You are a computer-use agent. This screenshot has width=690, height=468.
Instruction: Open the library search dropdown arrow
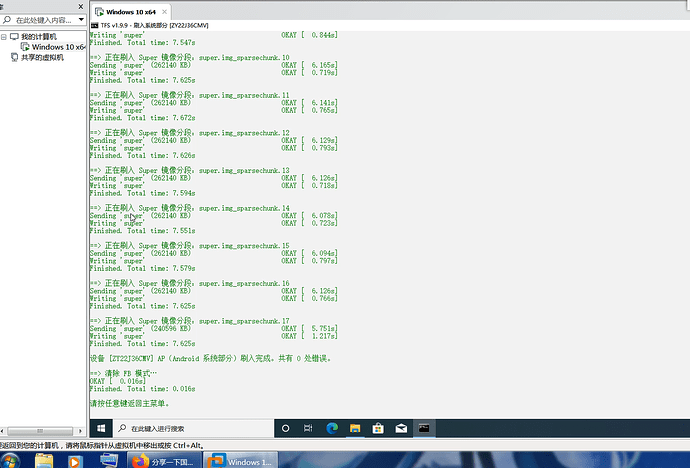tap(81, 20)
